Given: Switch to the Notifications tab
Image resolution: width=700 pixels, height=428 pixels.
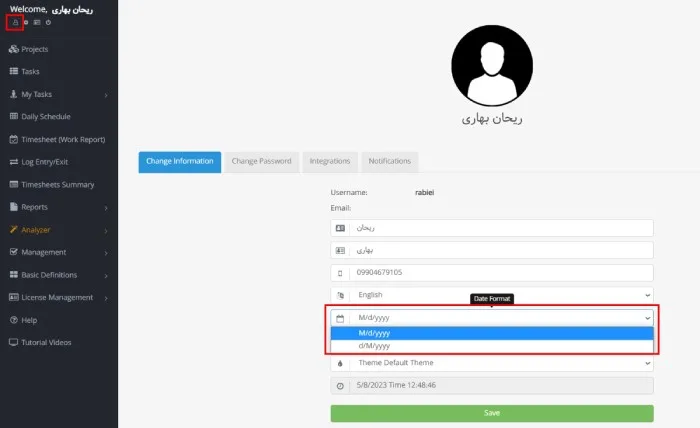Looking at the screenshot, I should pyautogui.click(x=389, y=161).
